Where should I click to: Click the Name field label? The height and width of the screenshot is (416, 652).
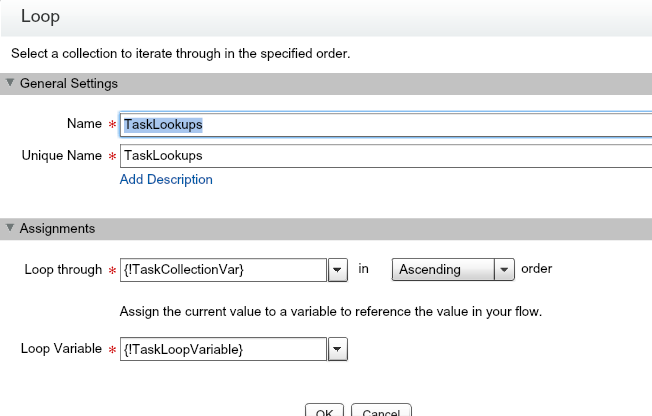pyautogui.click(x=84, y=124)
